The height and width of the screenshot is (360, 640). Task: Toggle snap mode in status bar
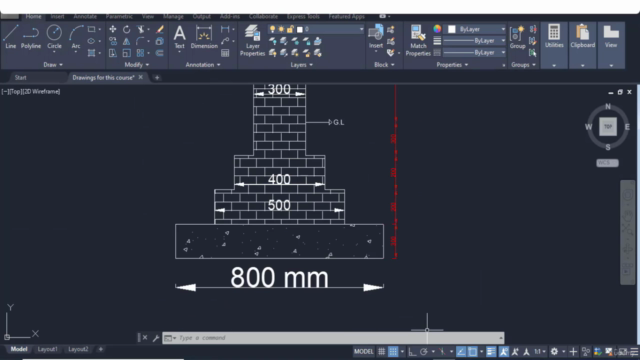tap(393, 351)
